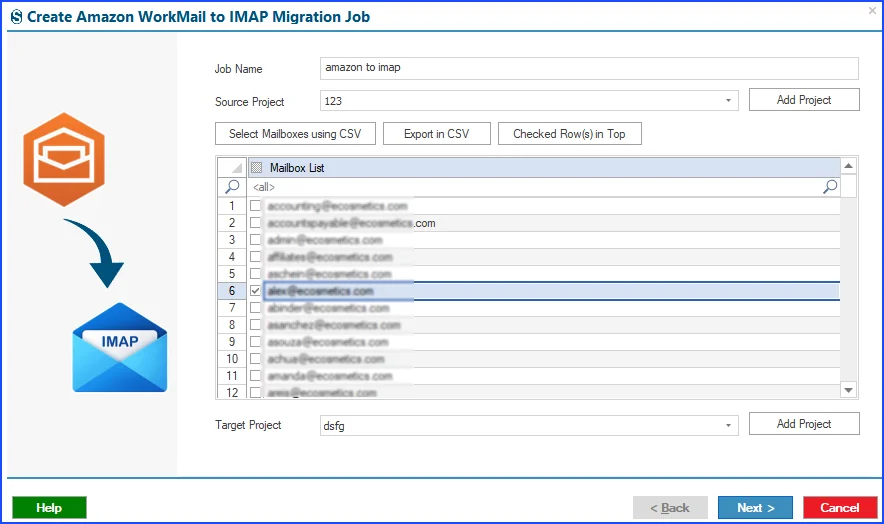Check the mailbox checkbox in row 10
Viewport: 884px width, 524px height.
255,359
